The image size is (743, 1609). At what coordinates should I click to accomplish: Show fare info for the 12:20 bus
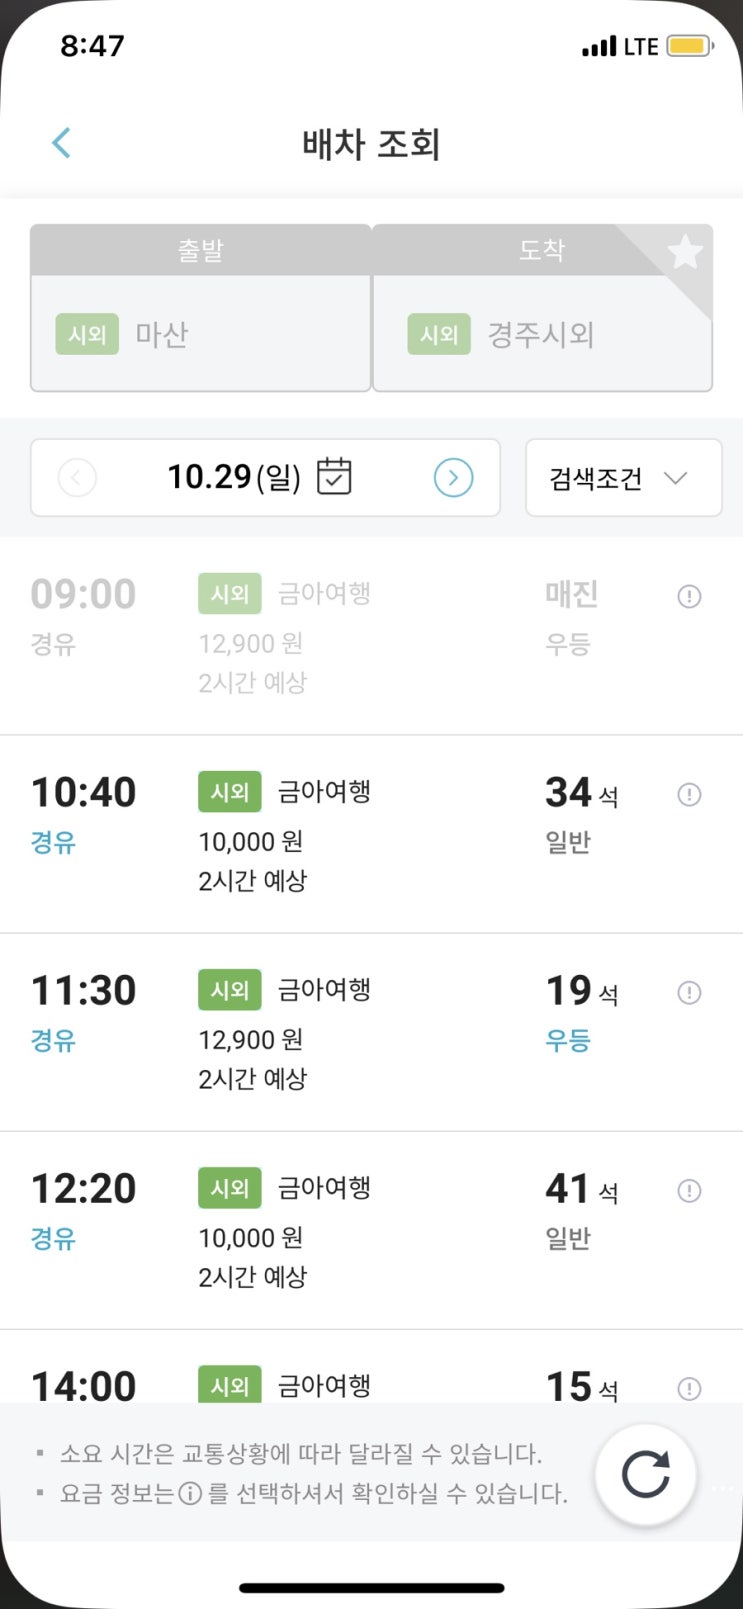point(689,1191)
